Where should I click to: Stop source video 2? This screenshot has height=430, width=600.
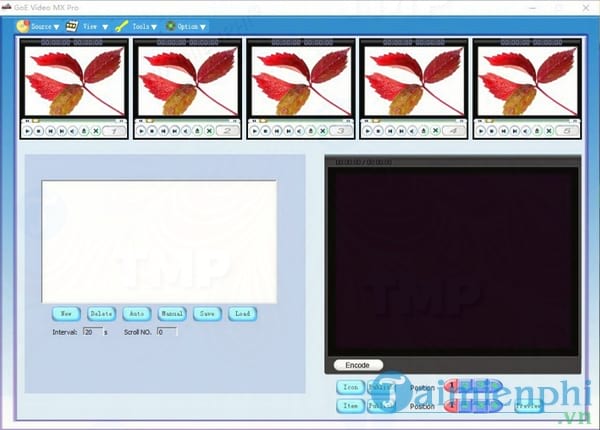pyautogui.click(x=152, y=131)
